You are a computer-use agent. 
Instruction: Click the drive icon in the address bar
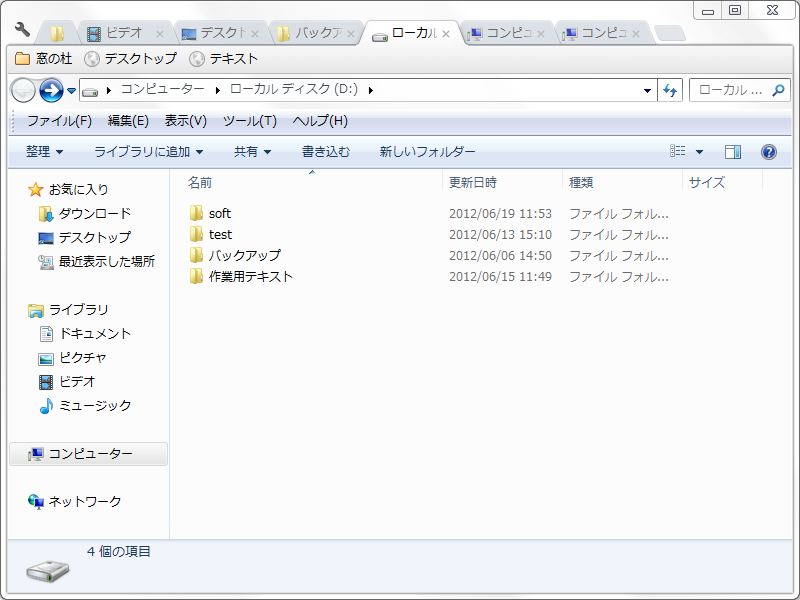[x=90, y=91]
